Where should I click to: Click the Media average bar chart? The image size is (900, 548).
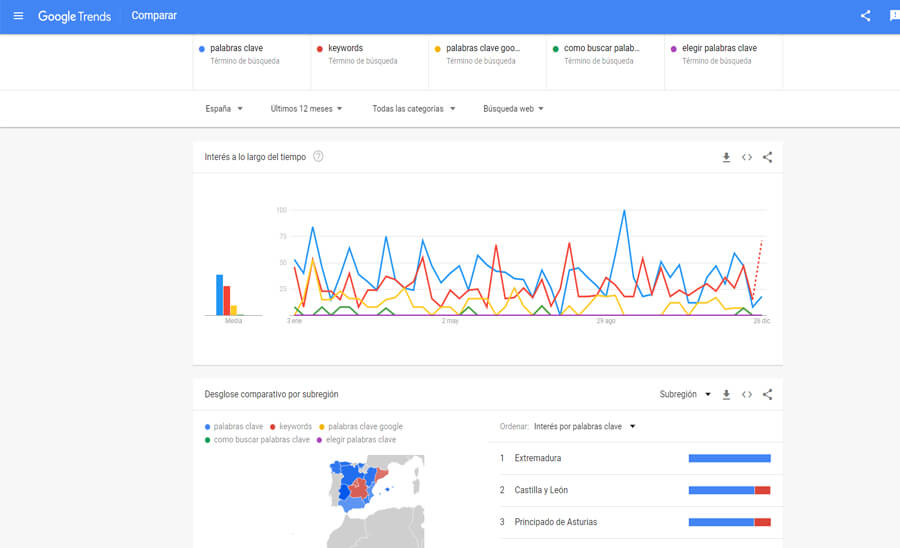233,295
